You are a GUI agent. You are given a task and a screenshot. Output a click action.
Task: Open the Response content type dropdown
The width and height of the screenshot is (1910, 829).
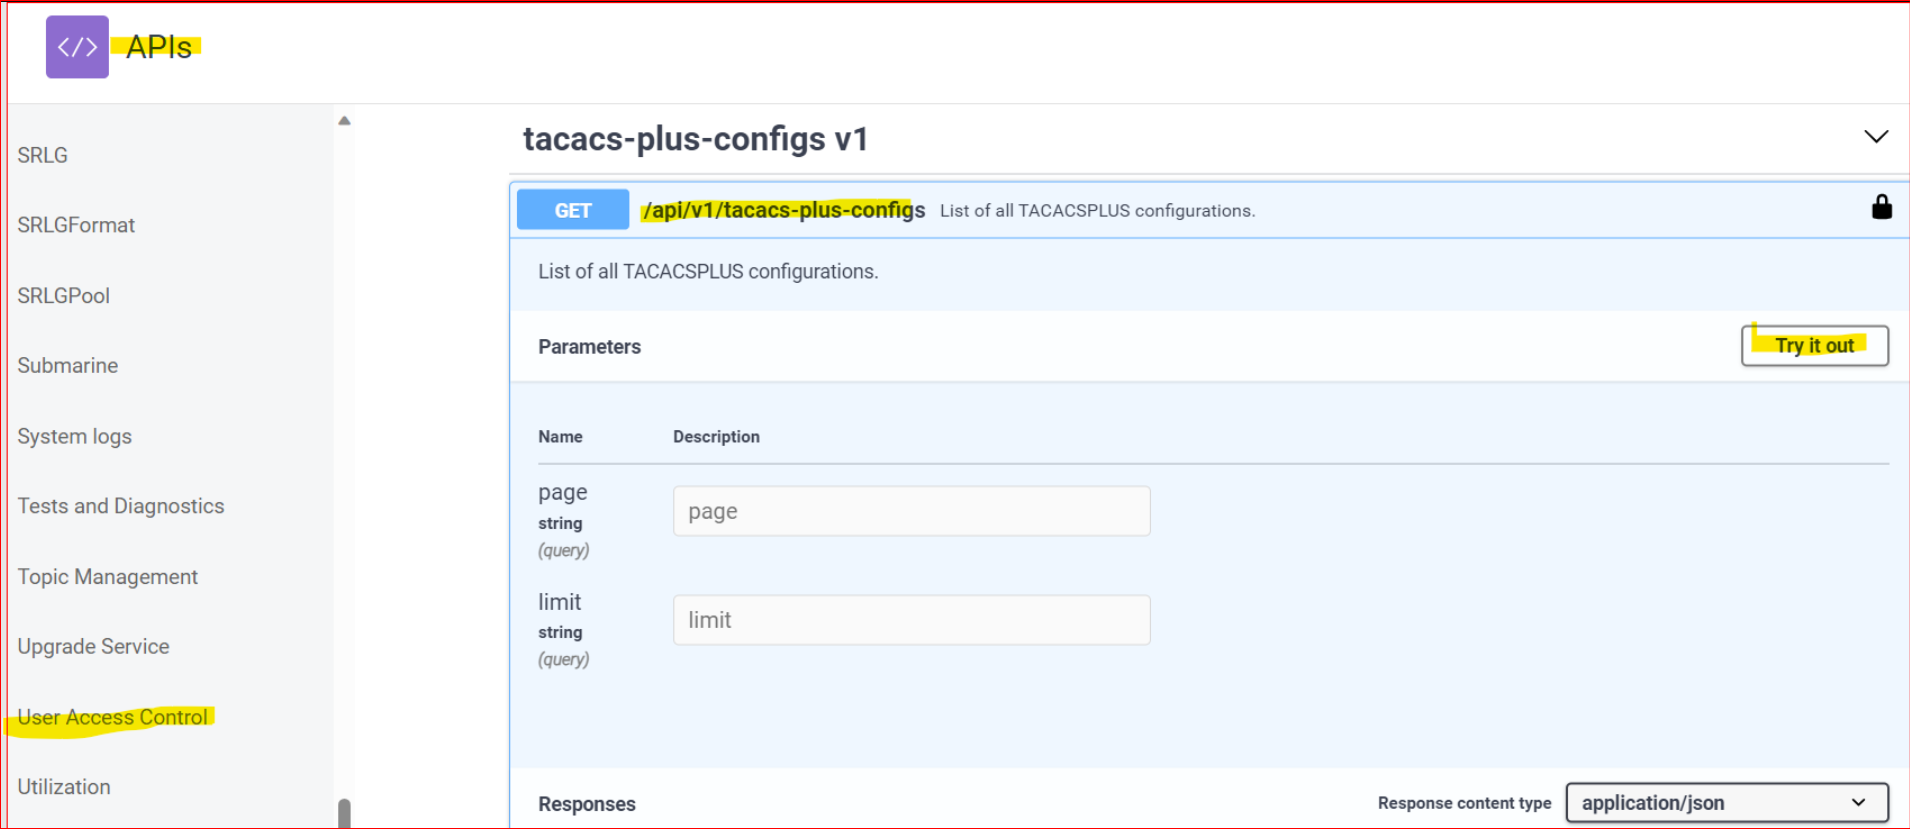[x=1726, y=802]
